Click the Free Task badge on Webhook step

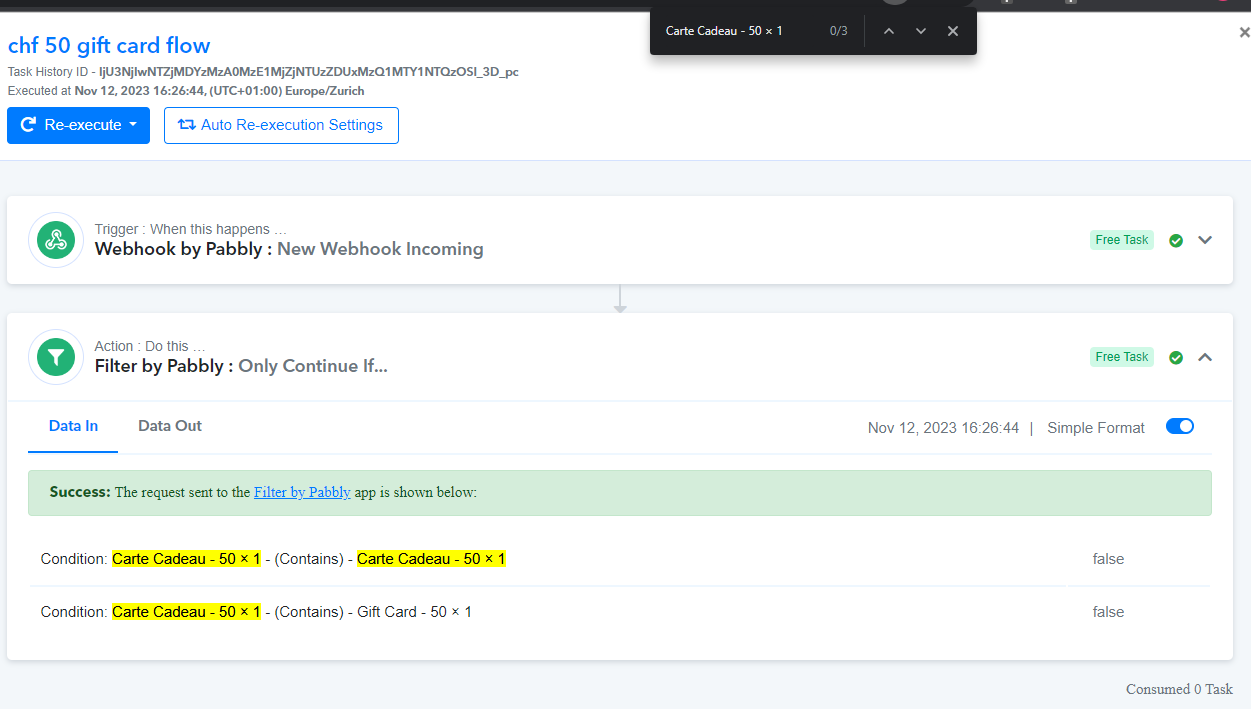(x=1122, y=240)
